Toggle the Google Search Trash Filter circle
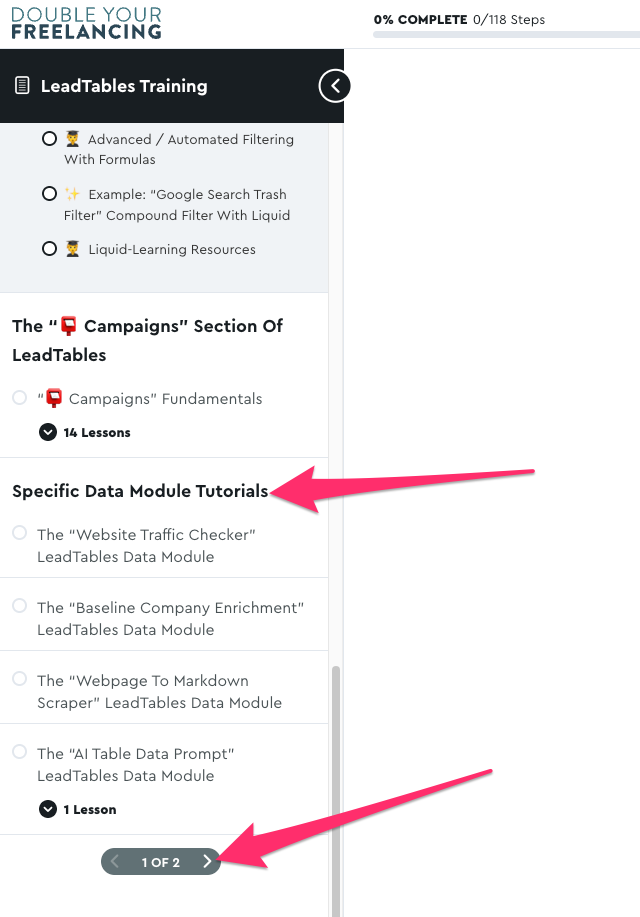Screen dimensions: 640x917 (x=49, y=194)
